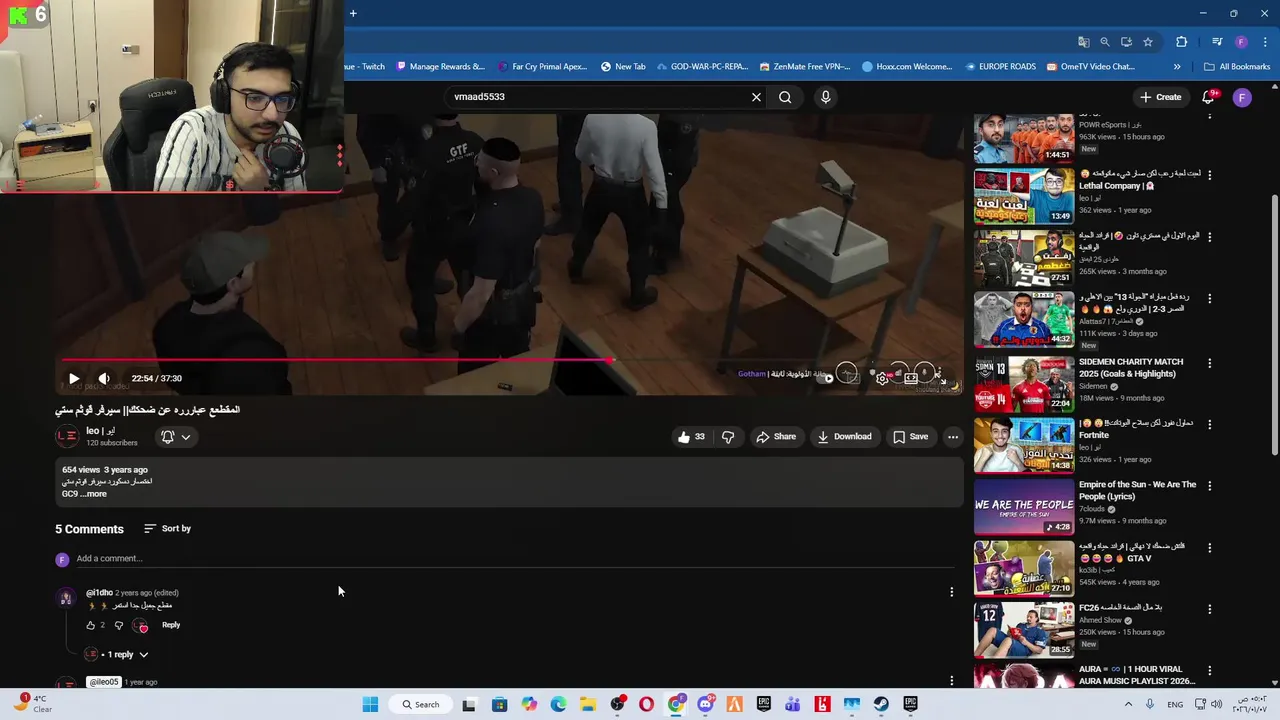Mute the video with the speaker icon
1280x720 pixels.
point(103,379)
